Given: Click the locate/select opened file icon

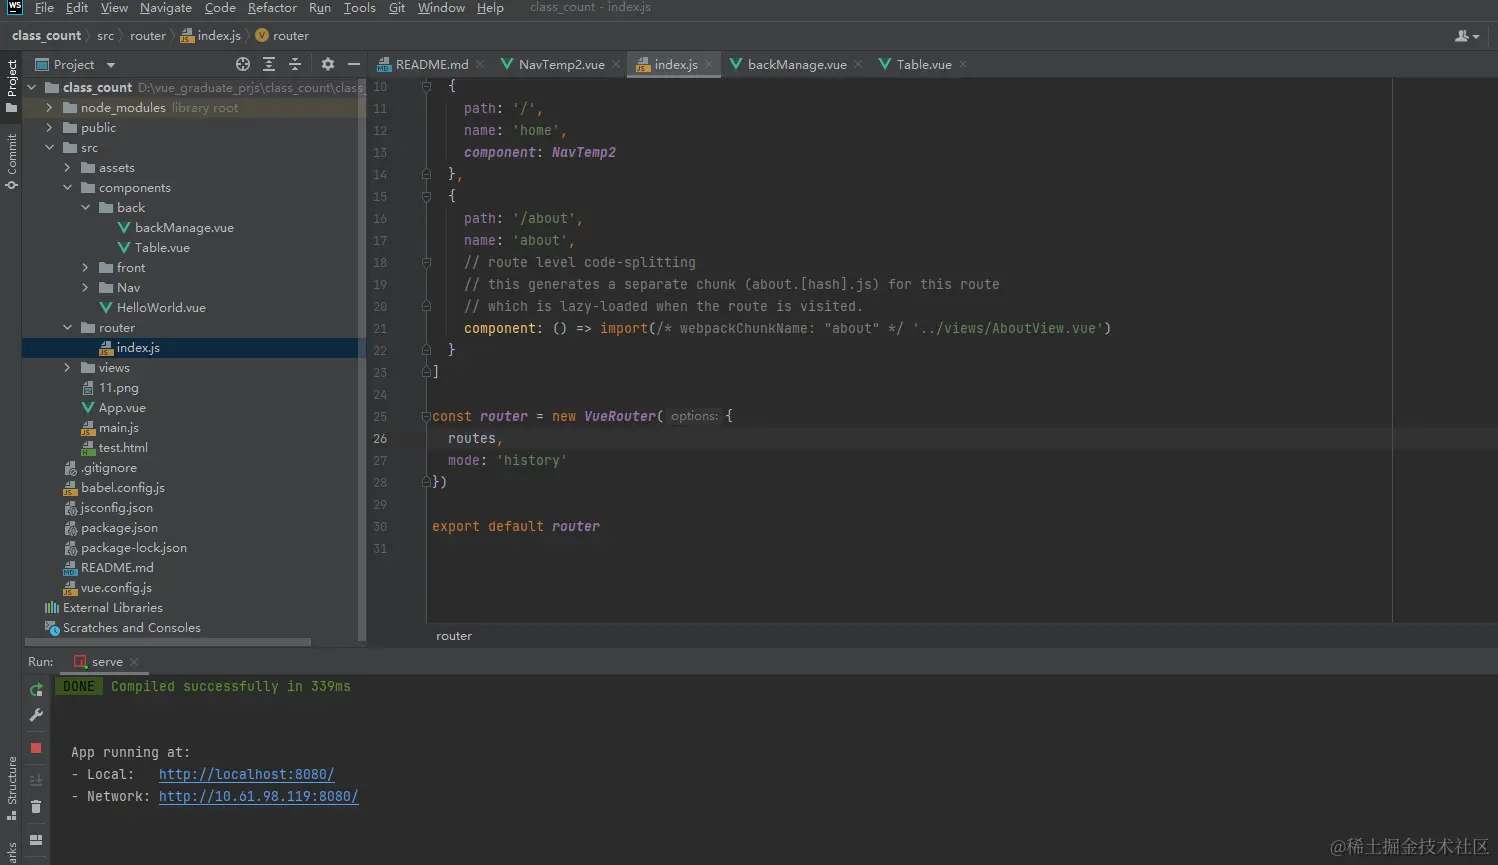Looking at the screenshot, I should coord(242,64).
